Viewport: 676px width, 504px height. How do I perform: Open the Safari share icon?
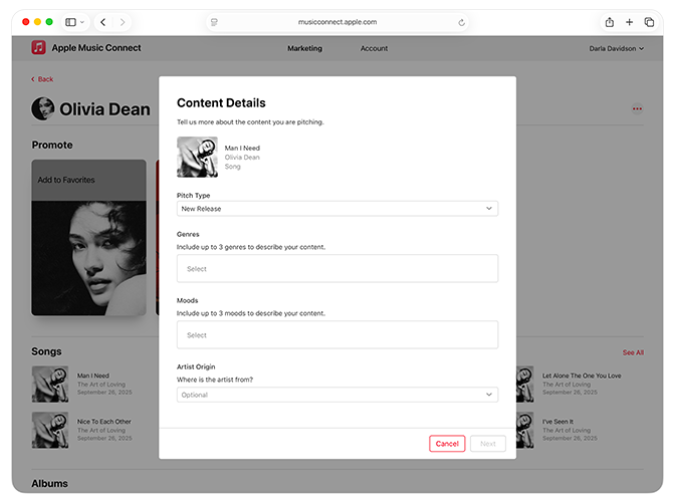click(x=609, y=22)
